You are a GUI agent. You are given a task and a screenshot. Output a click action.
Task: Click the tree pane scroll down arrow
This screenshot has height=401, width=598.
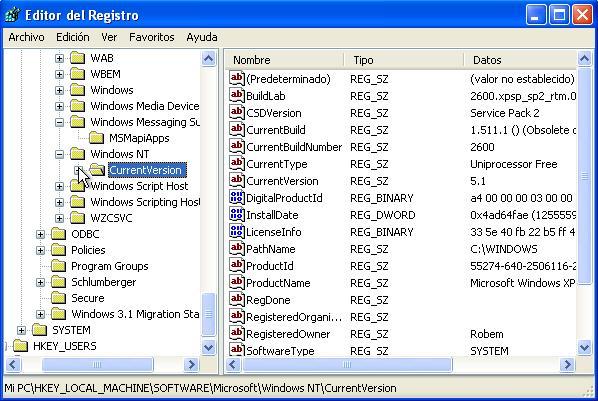(209, 348)
